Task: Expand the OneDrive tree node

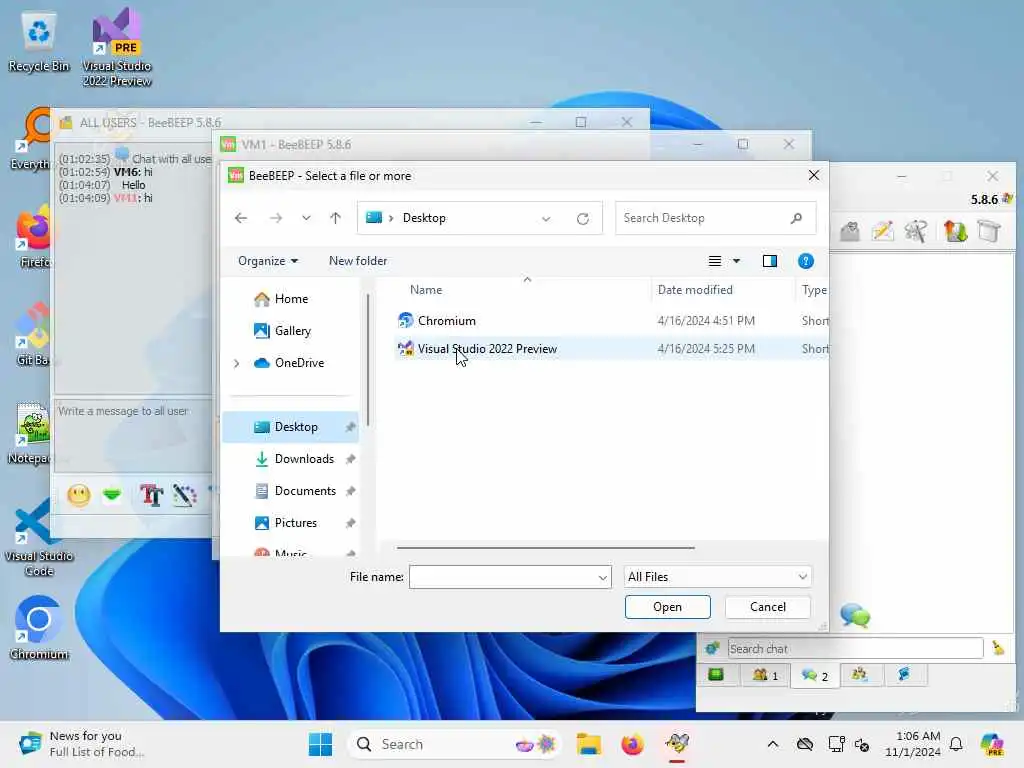Action: click(236, 363)
